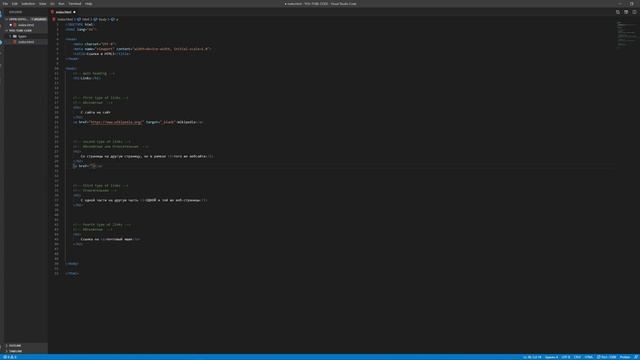The image size is (640, 360).
Task: Place cursor inside empty href quotes
Action: 94,166
